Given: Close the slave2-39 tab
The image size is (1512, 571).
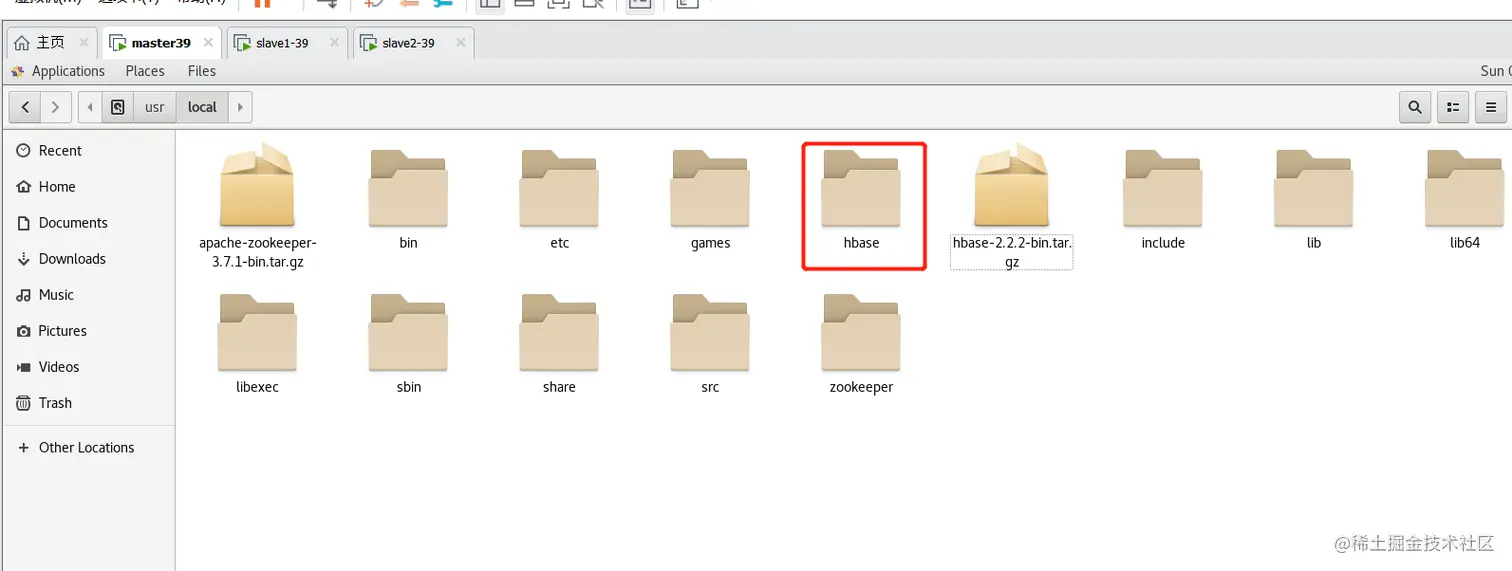Looking at the screenshot, I should pyautogui.click(x=460, y=43).
